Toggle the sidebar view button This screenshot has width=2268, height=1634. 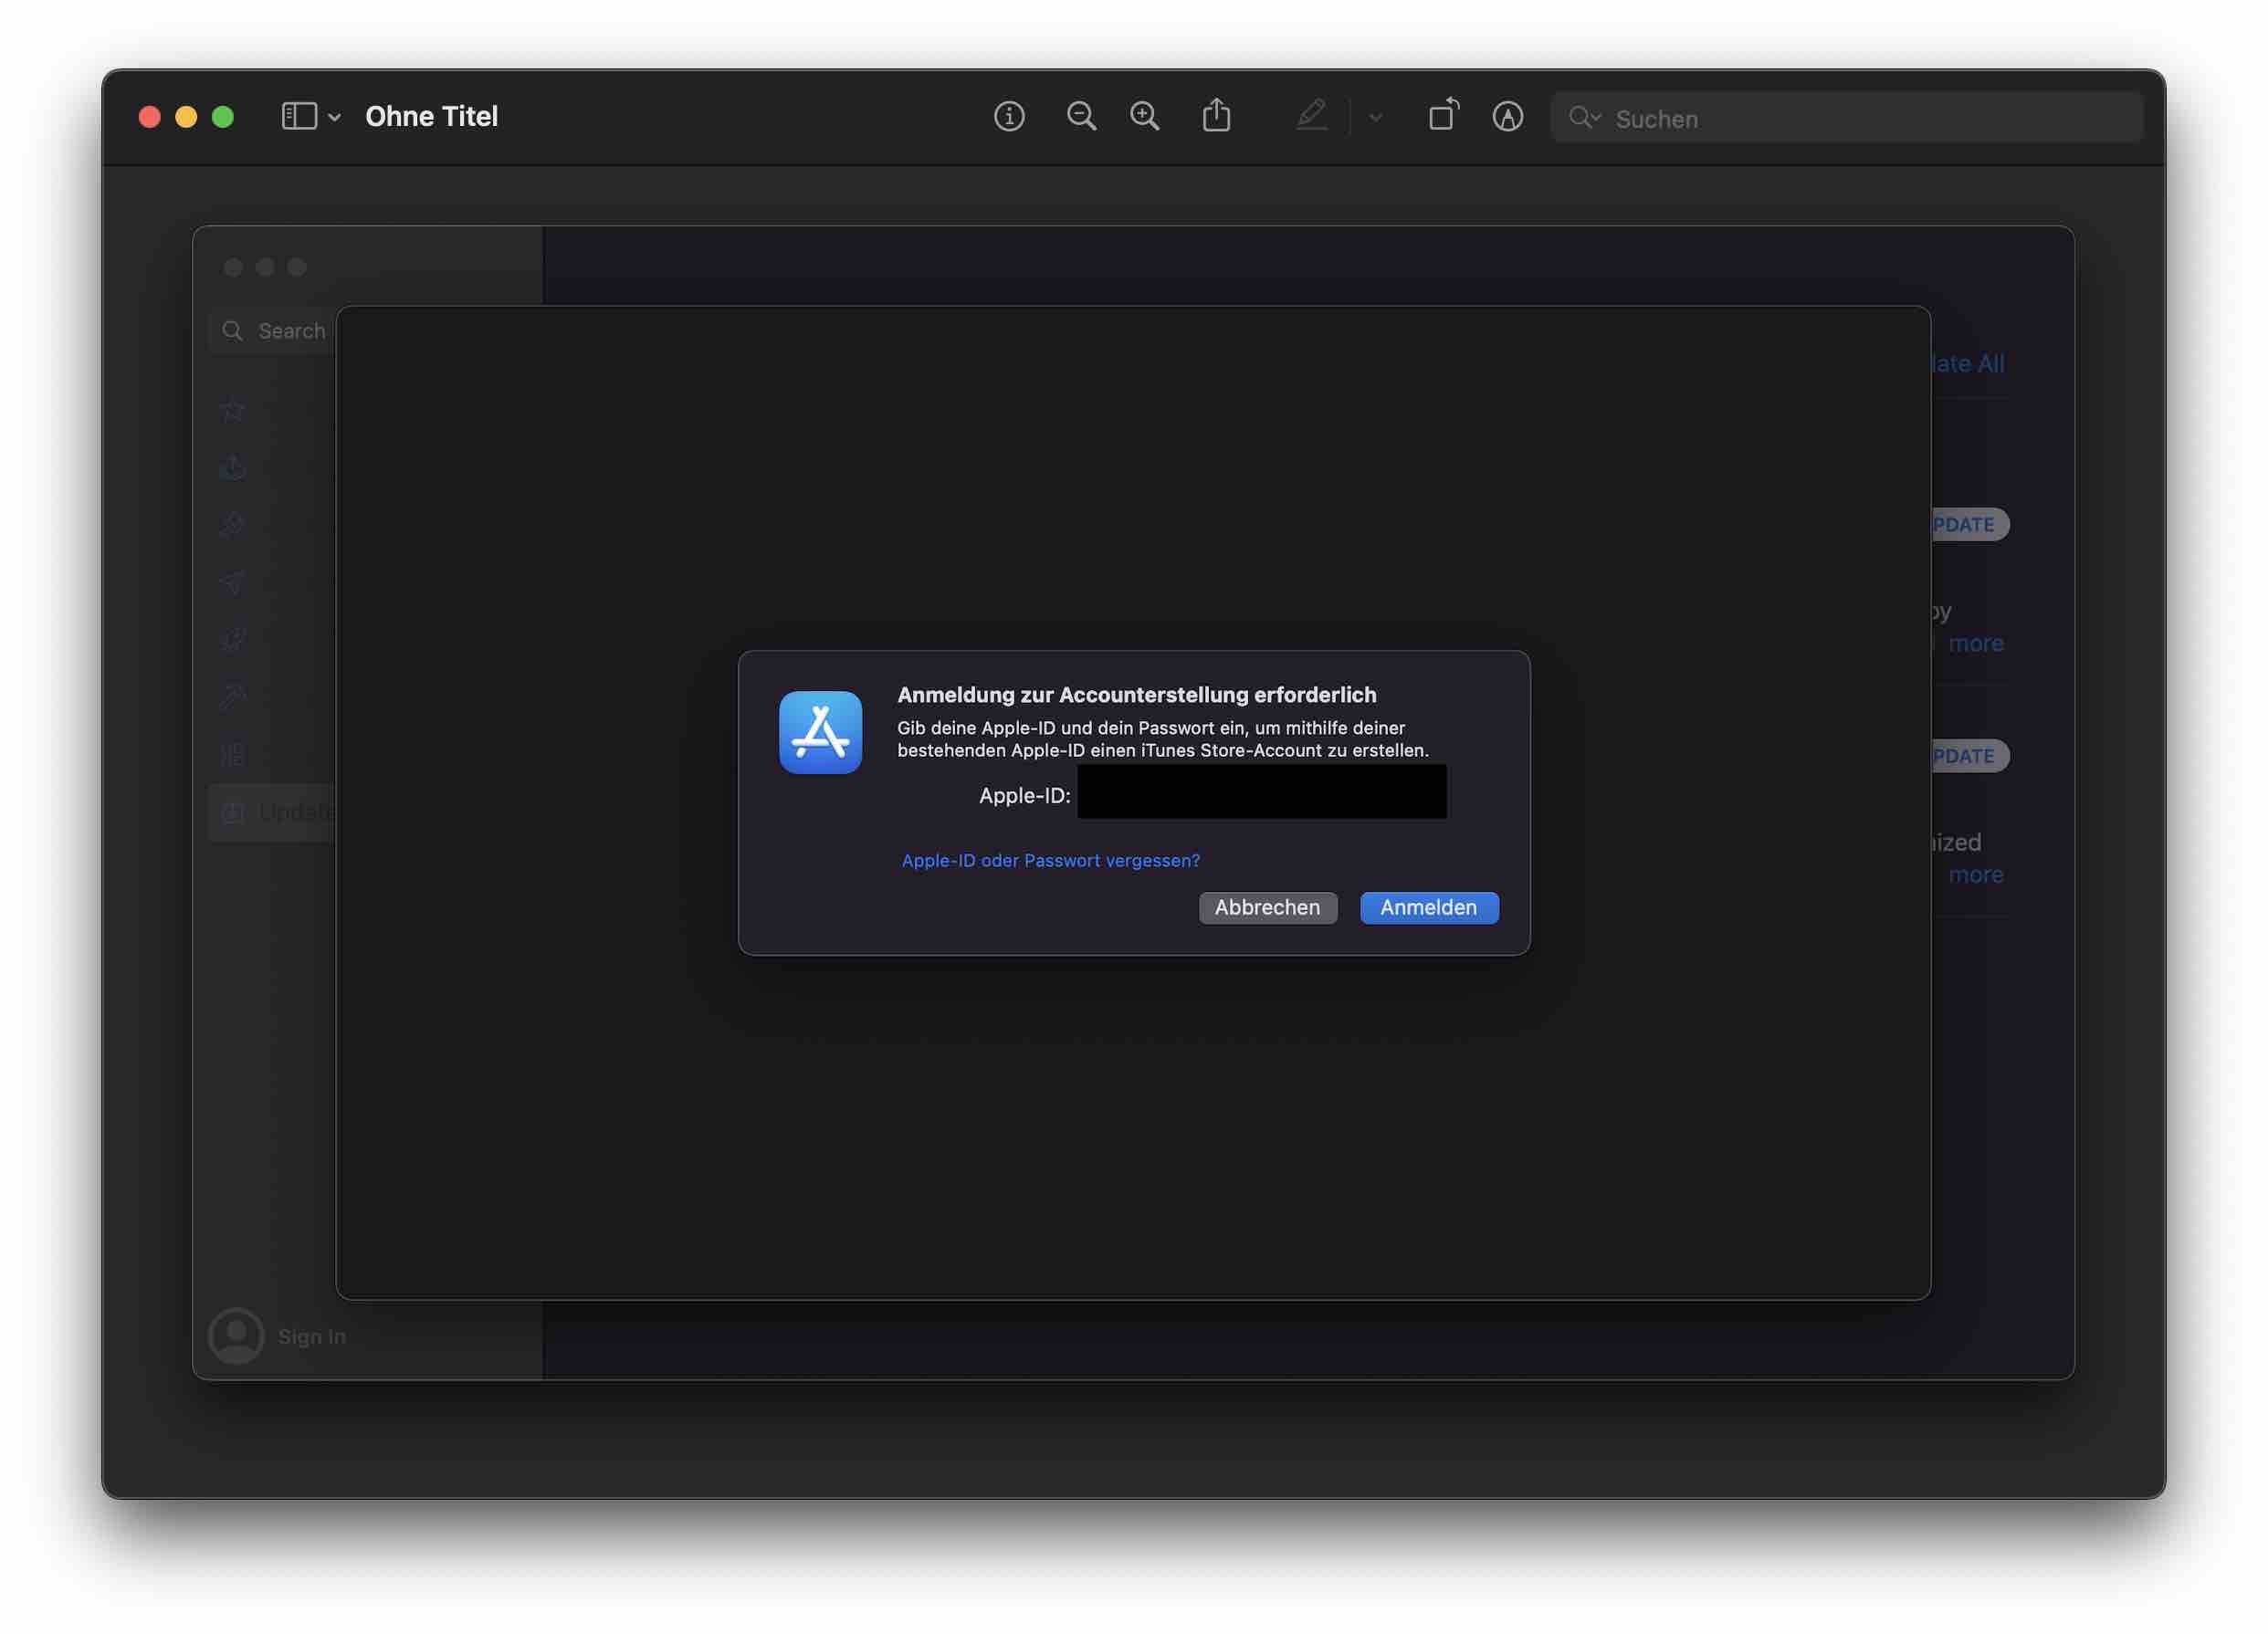[x=299, y=117]
